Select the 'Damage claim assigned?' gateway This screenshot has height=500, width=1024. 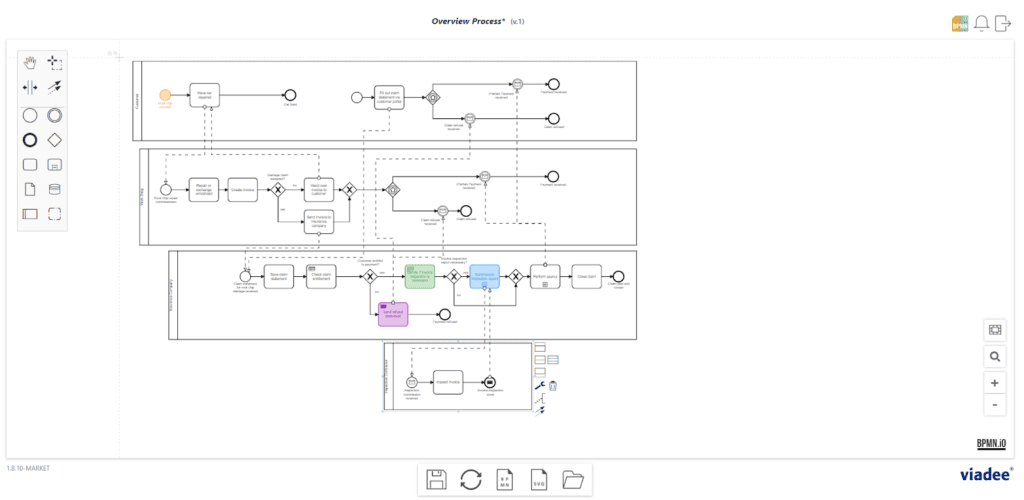[x=279, y=189]
